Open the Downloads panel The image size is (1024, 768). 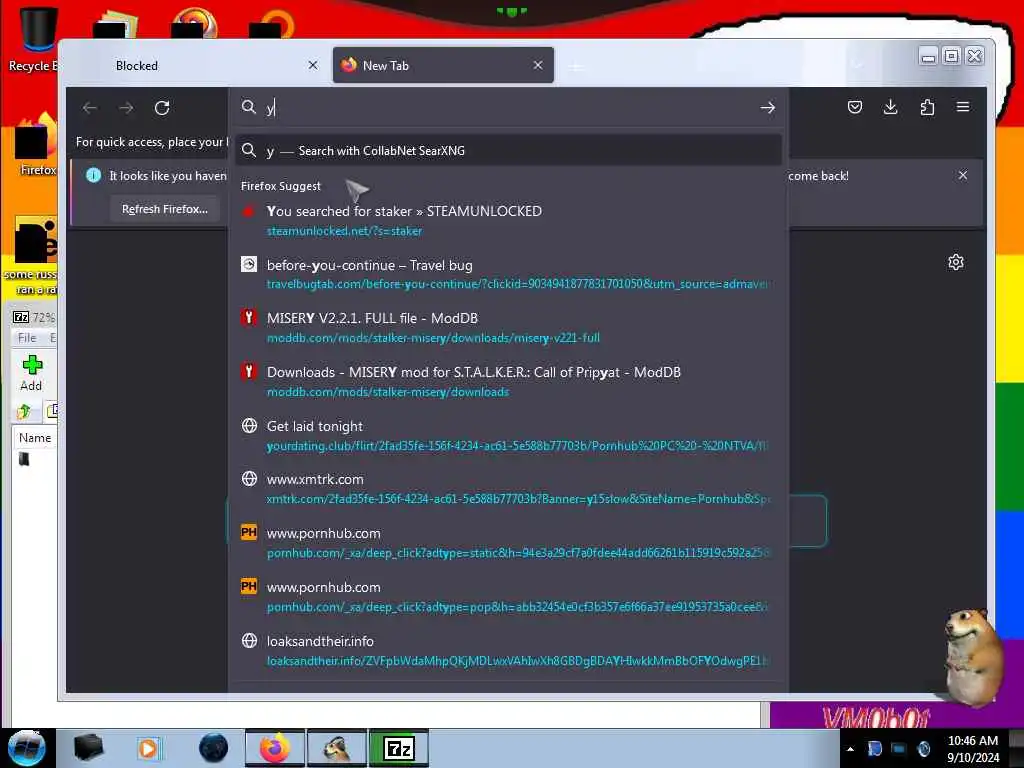tap(890, 107)
